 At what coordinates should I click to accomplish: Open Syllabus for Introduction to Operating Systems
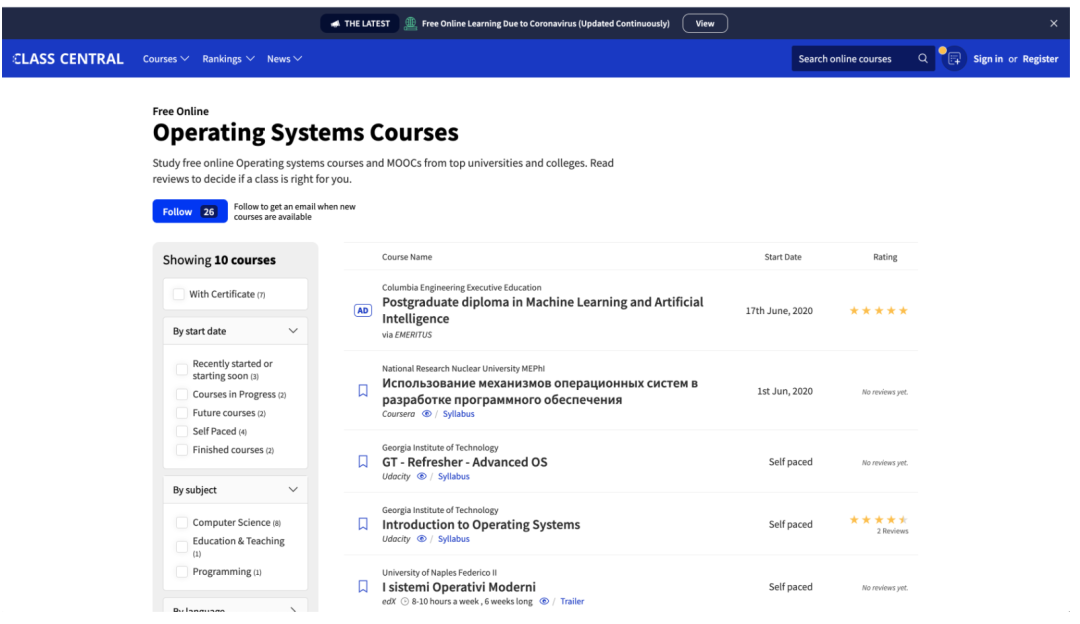pyautogui.click(x=454, y=539)
